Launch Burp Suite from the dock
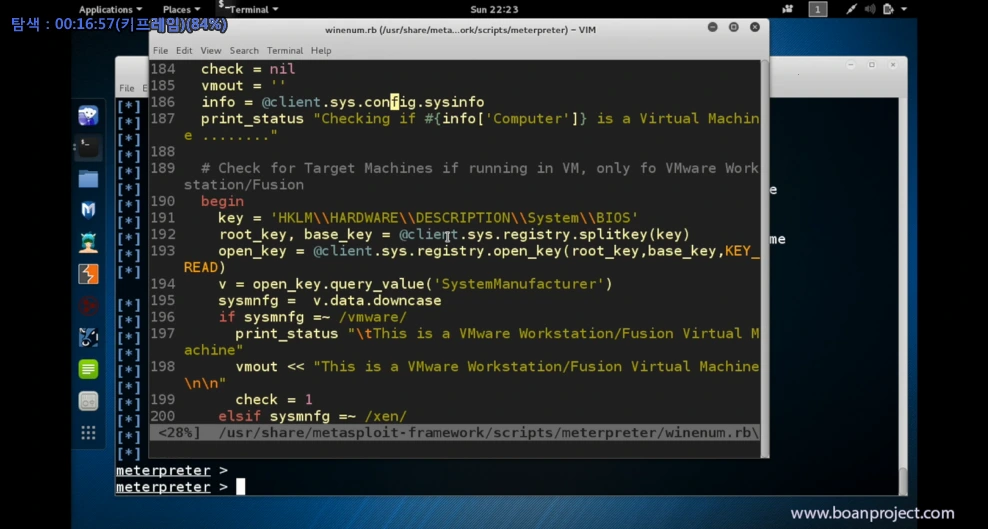Image resolution: width=988 pixels, height=529 pixels. 88,274
